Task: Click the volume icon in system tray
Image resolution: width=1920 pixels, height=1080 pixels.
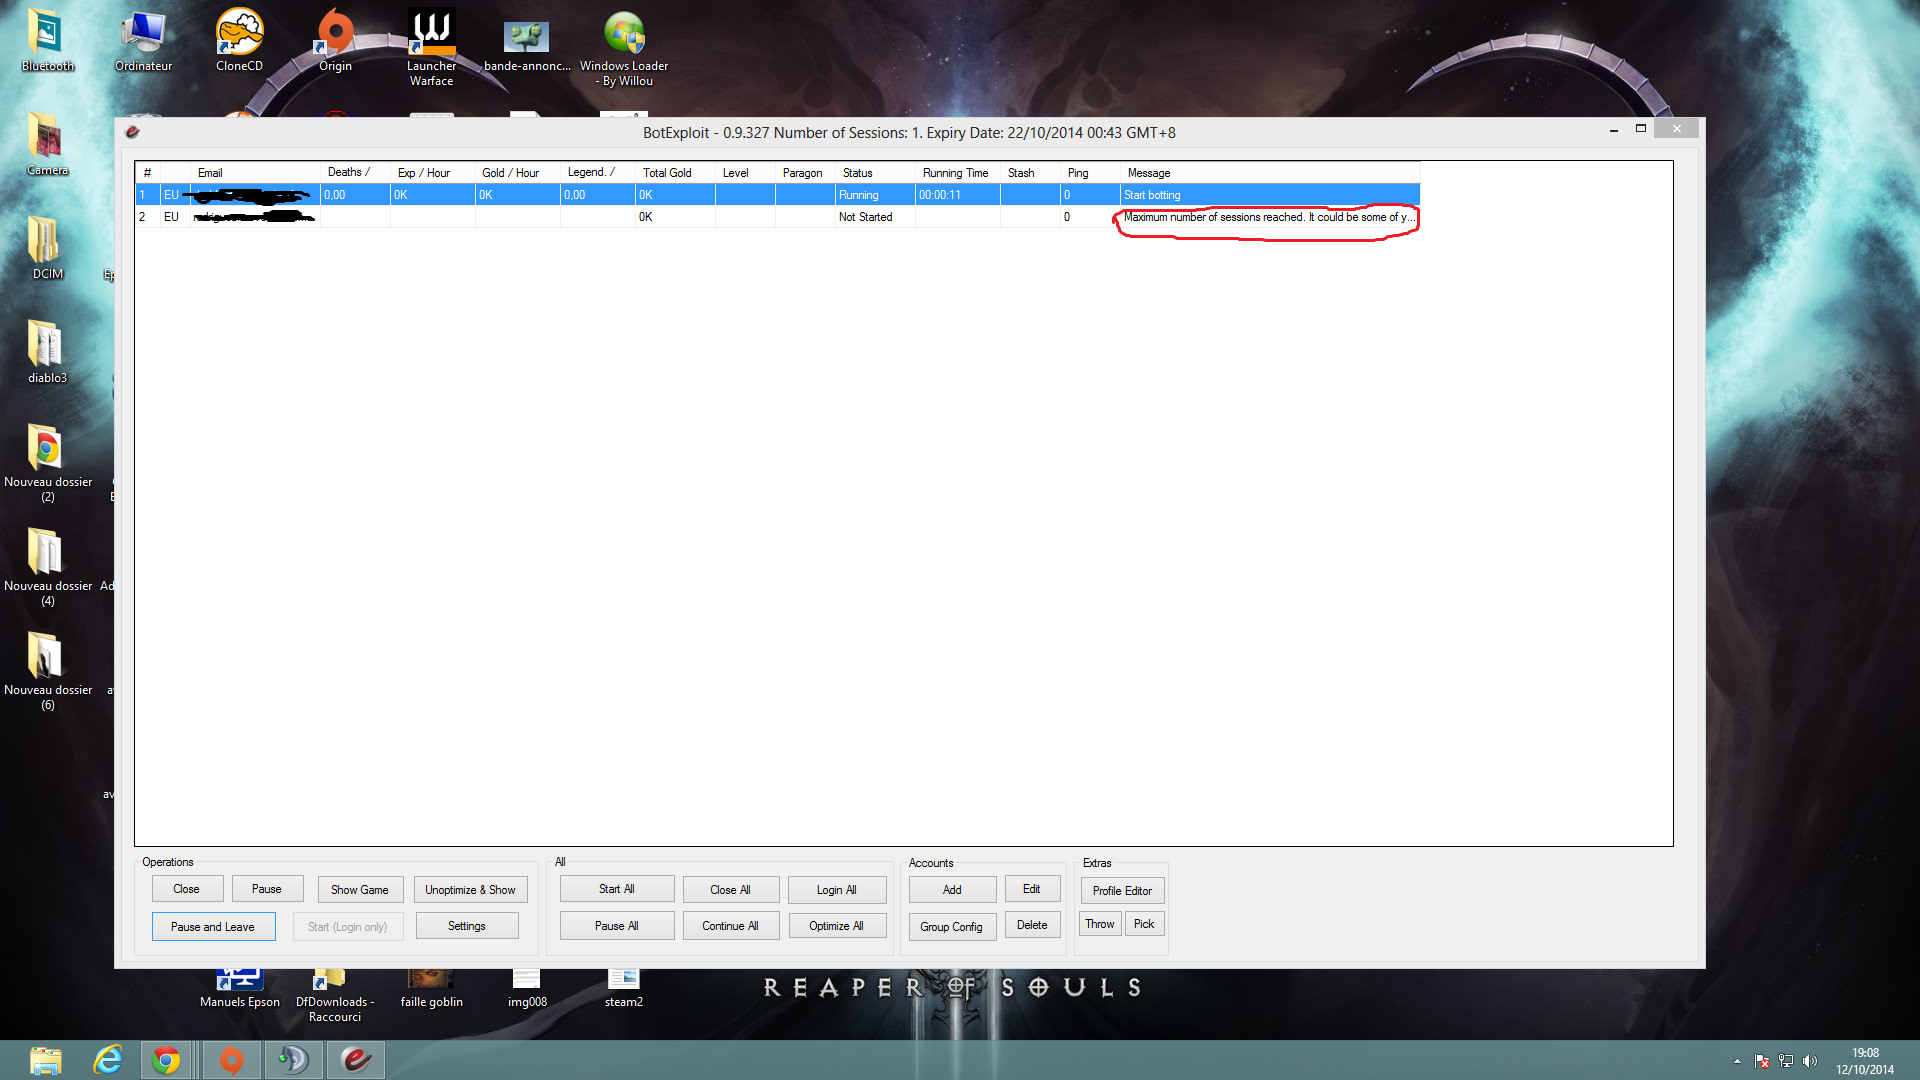Action: [x=1810, y=1061]
